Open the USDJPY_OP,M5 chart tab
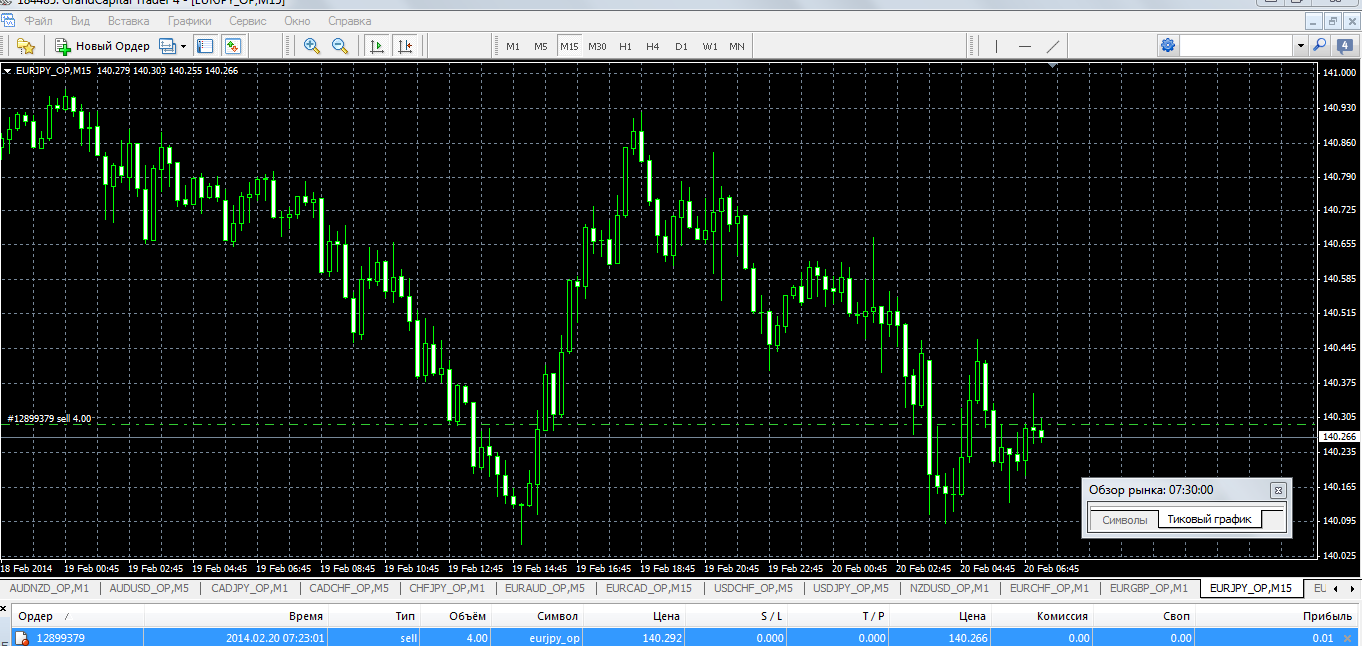The image size is (1362, 646). (851, 588)
